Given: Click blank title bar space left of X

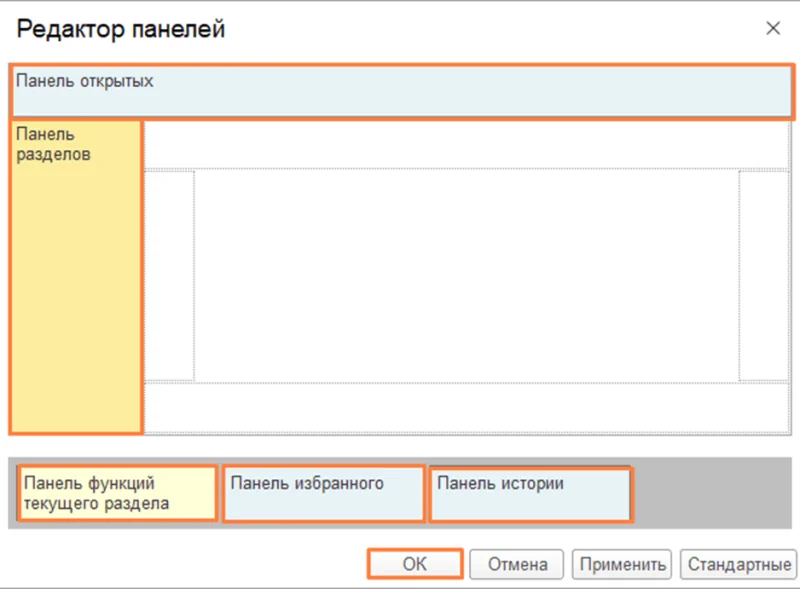Looking at the screenshot, I should click(x=500, y=30).
